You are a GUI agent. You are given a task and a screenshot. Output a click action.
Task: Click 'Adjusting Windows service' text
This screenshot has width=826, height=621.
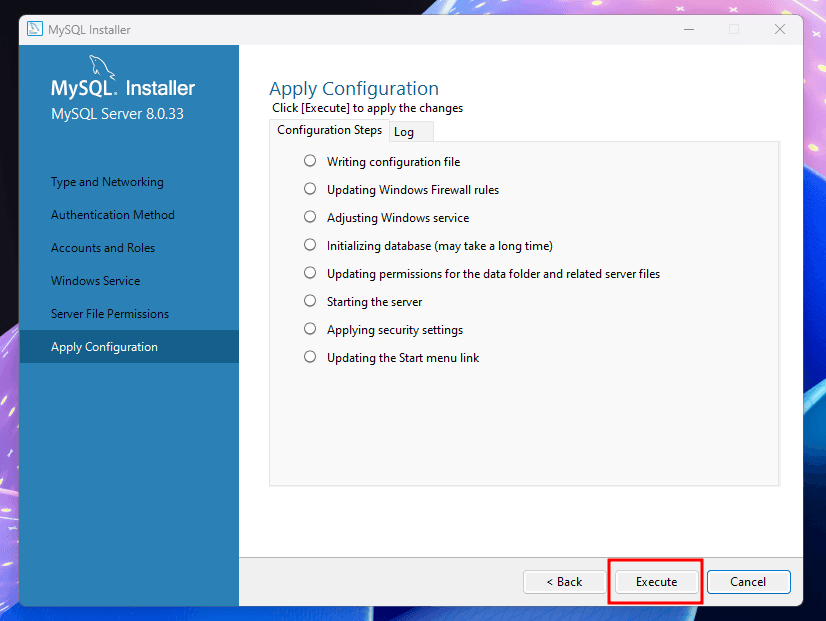[398, 218]
